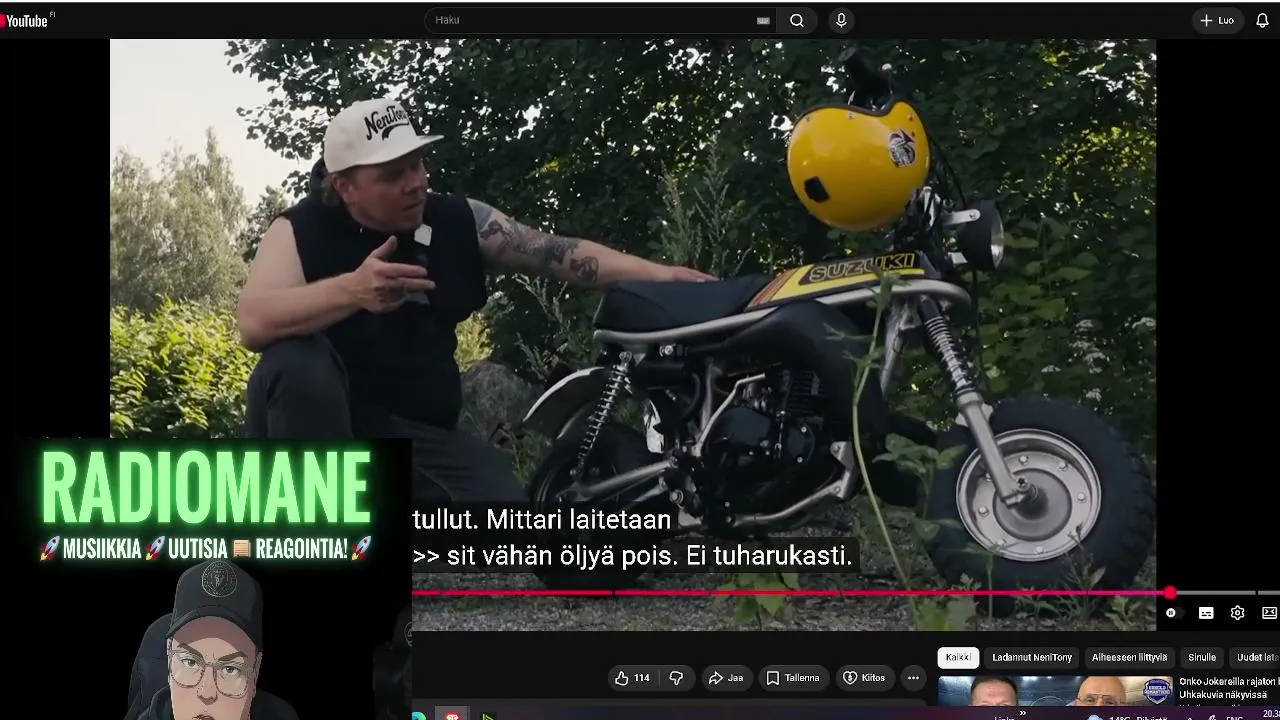Screen dimensions: 1280x720
Task: Share the video via Jaa button
Action: pyautogui.click(x=726, y=678)
